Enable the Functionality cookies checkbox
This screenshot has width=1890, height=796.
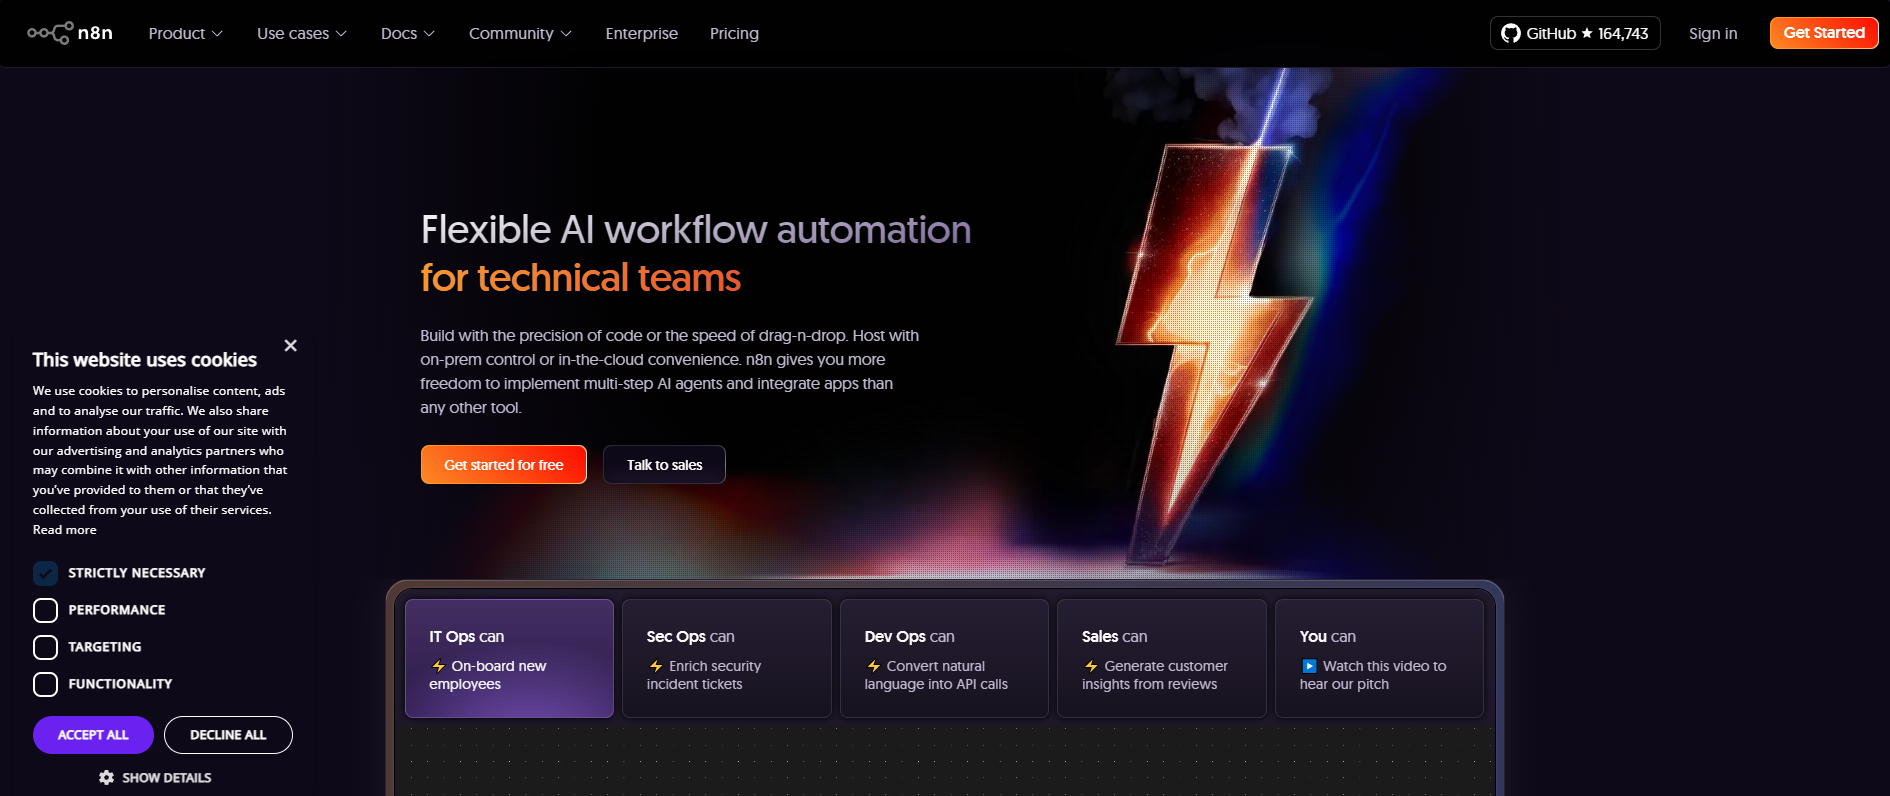click(45, 684)
